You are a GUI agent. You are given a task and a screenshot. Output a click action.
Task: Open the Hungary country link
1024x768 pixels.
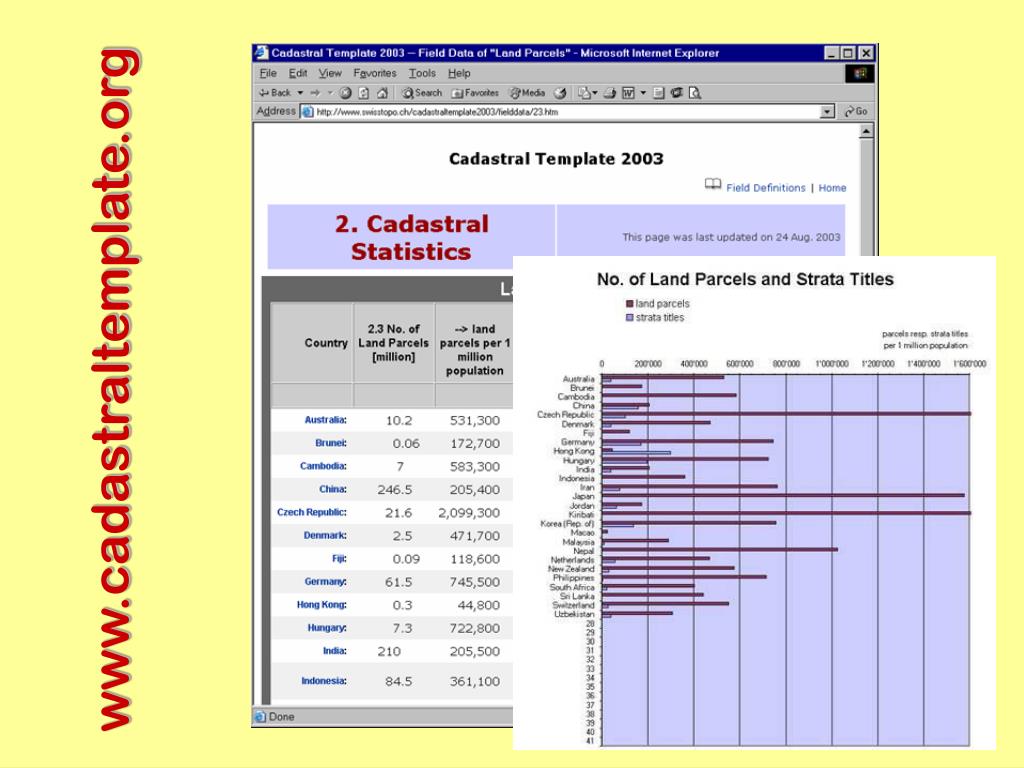(x=327, y=628)
